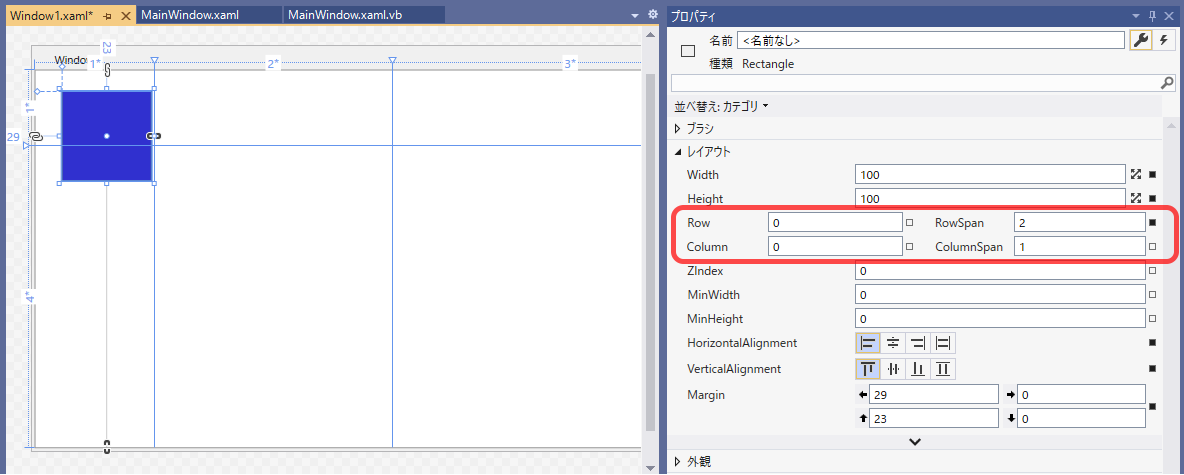Toggle the right margin chain-link anchor

(153, 136)
